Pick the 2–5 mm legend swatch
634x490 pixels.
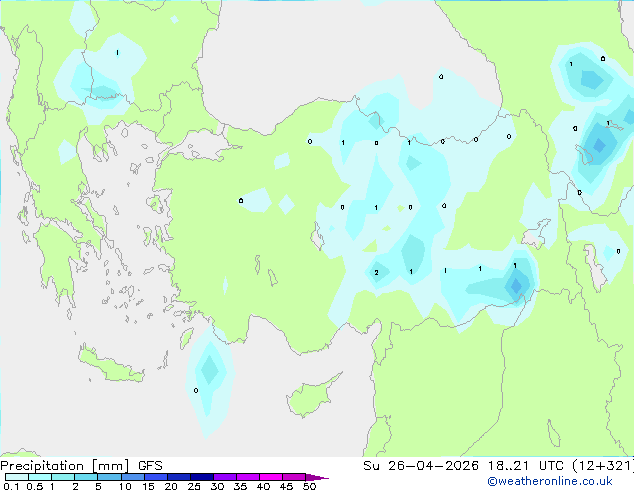pyautogui.click(x=86, y=477)
